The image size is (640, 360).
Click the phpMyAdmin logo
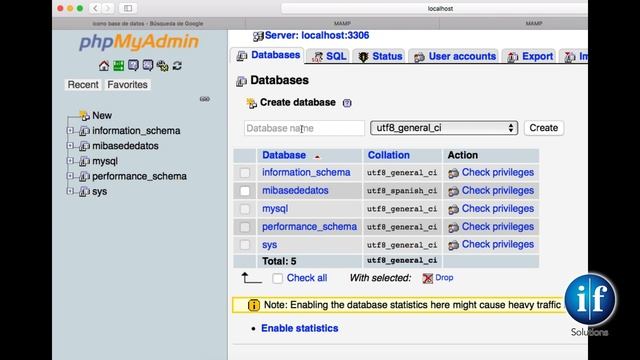139,42
